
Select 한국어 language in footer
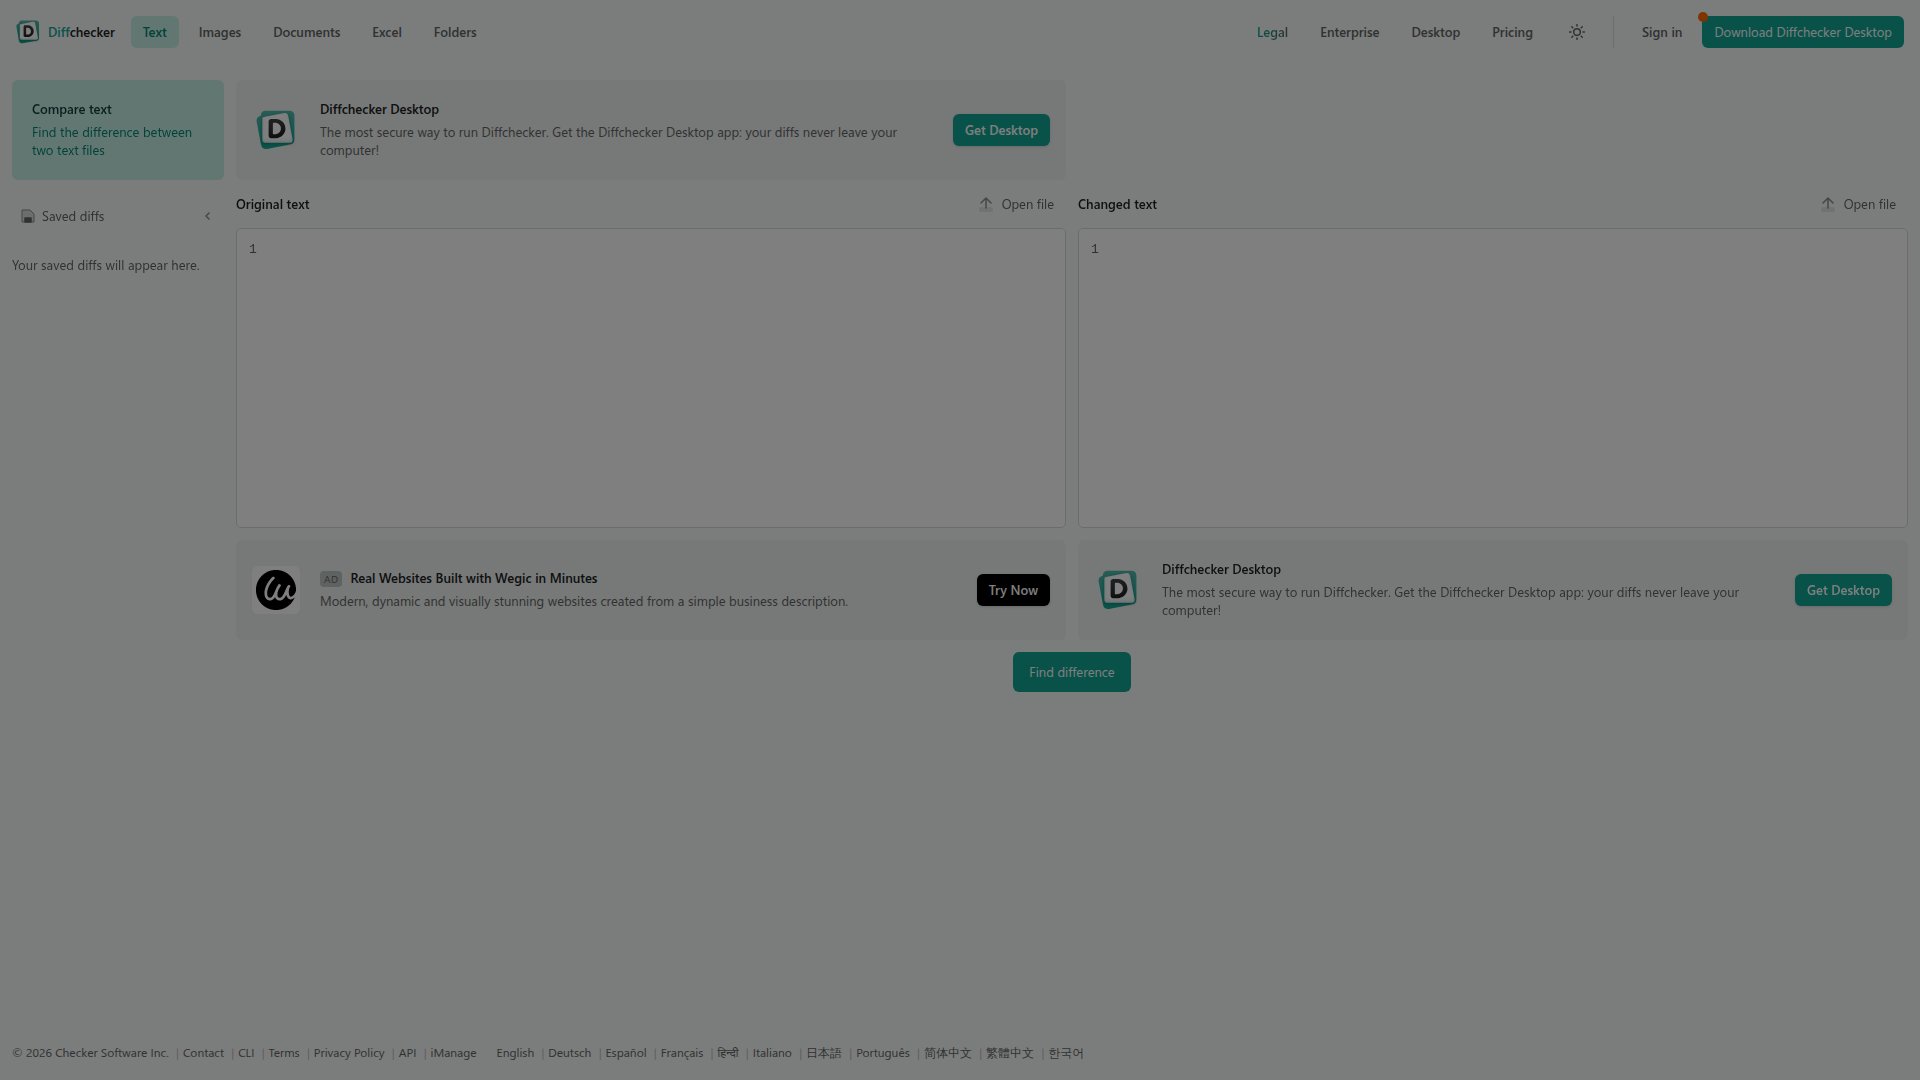(1066, 1053)
